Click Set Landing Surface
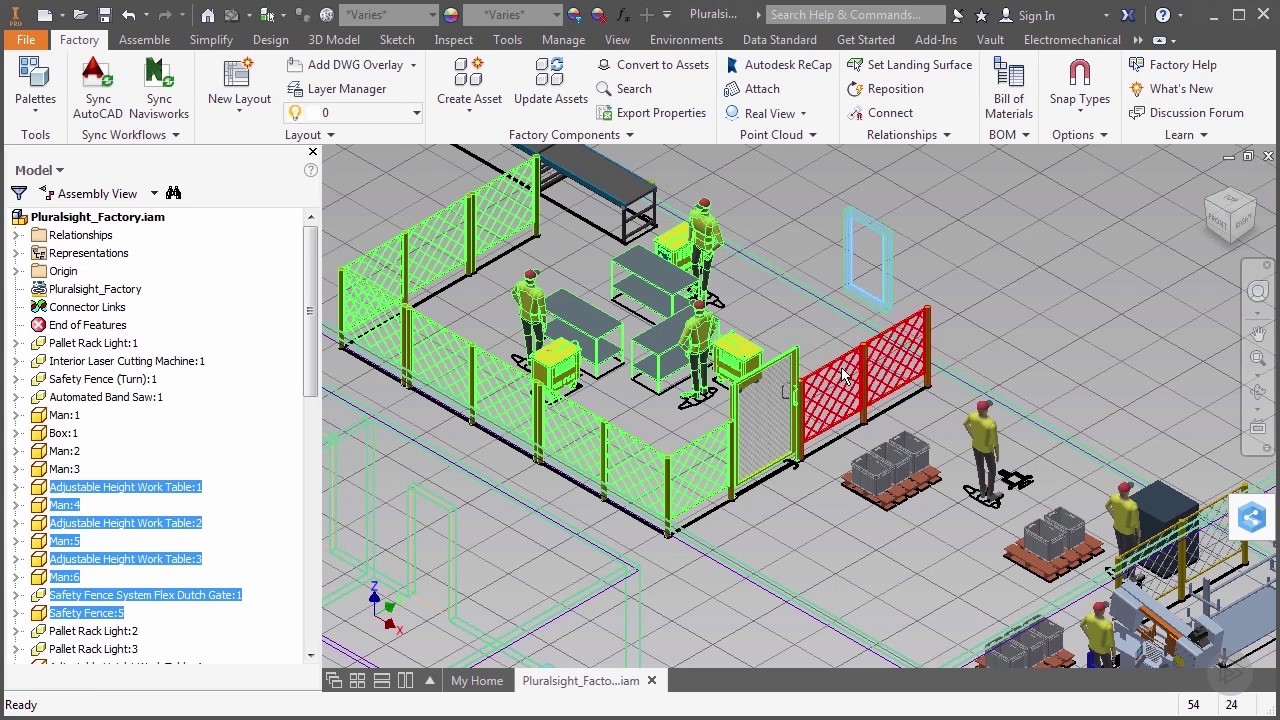The height and width of the screenshot is (720, 1280). pos(909,64)
